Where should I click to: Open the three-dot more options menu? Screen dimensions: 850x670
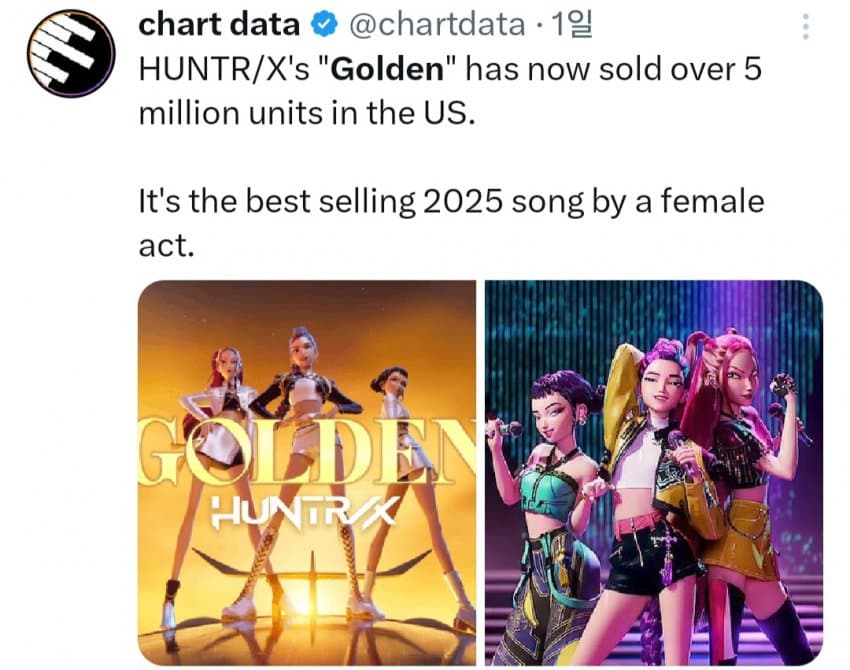point(806,27)
